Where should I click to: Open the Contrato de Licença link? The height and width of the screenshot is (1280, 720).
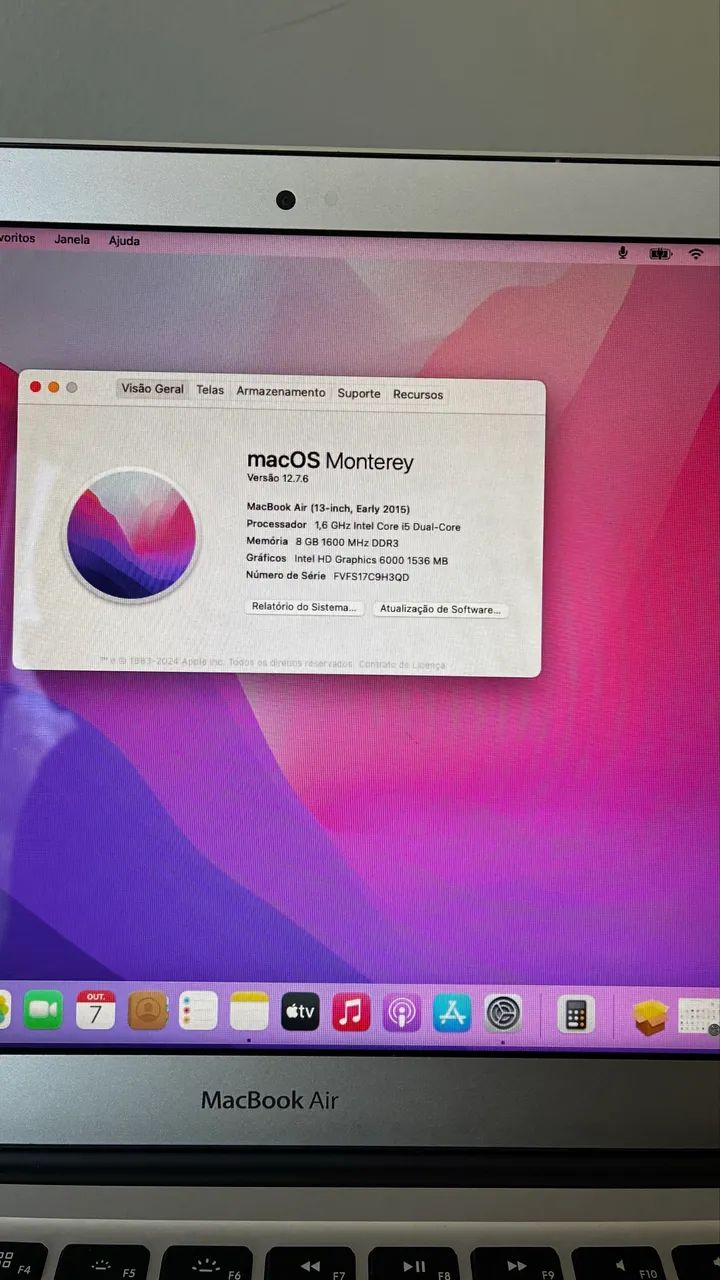(x=402, y=664)
